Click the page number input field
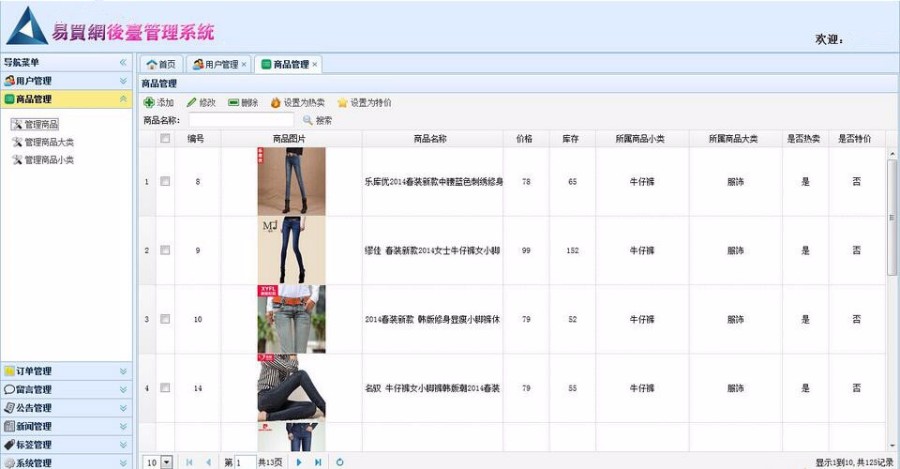This screenshot has height=469, width=900. click(245, 463)
